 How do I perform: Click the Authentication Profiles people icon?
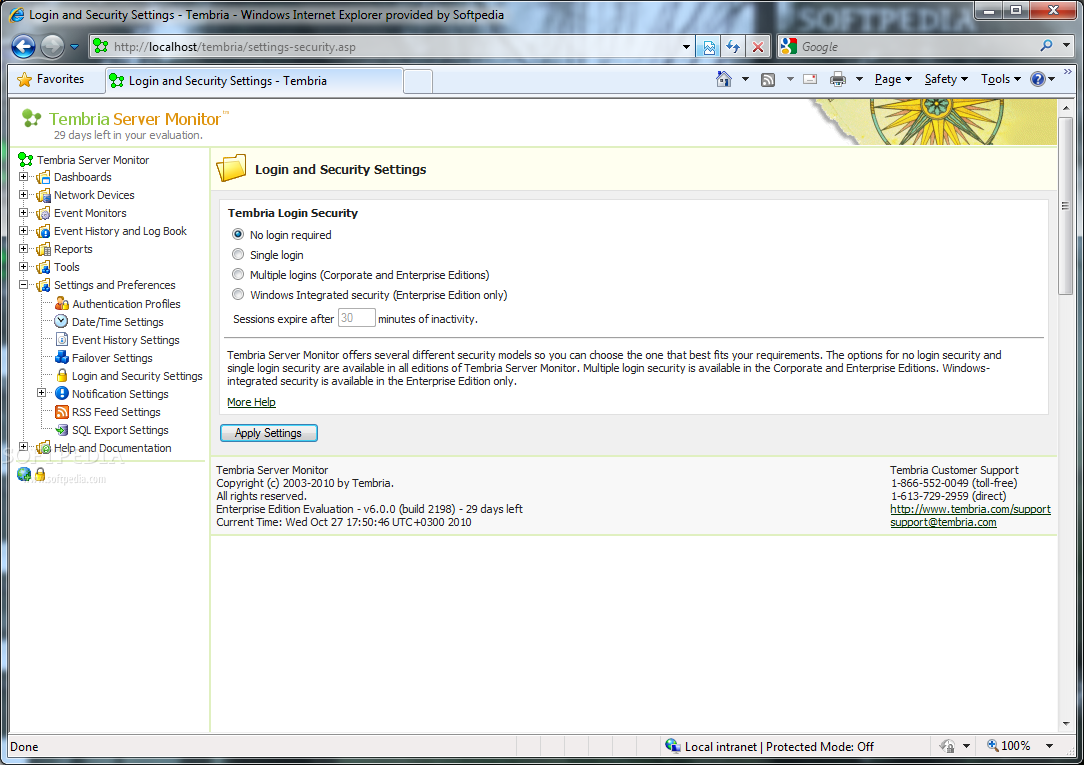62,303
